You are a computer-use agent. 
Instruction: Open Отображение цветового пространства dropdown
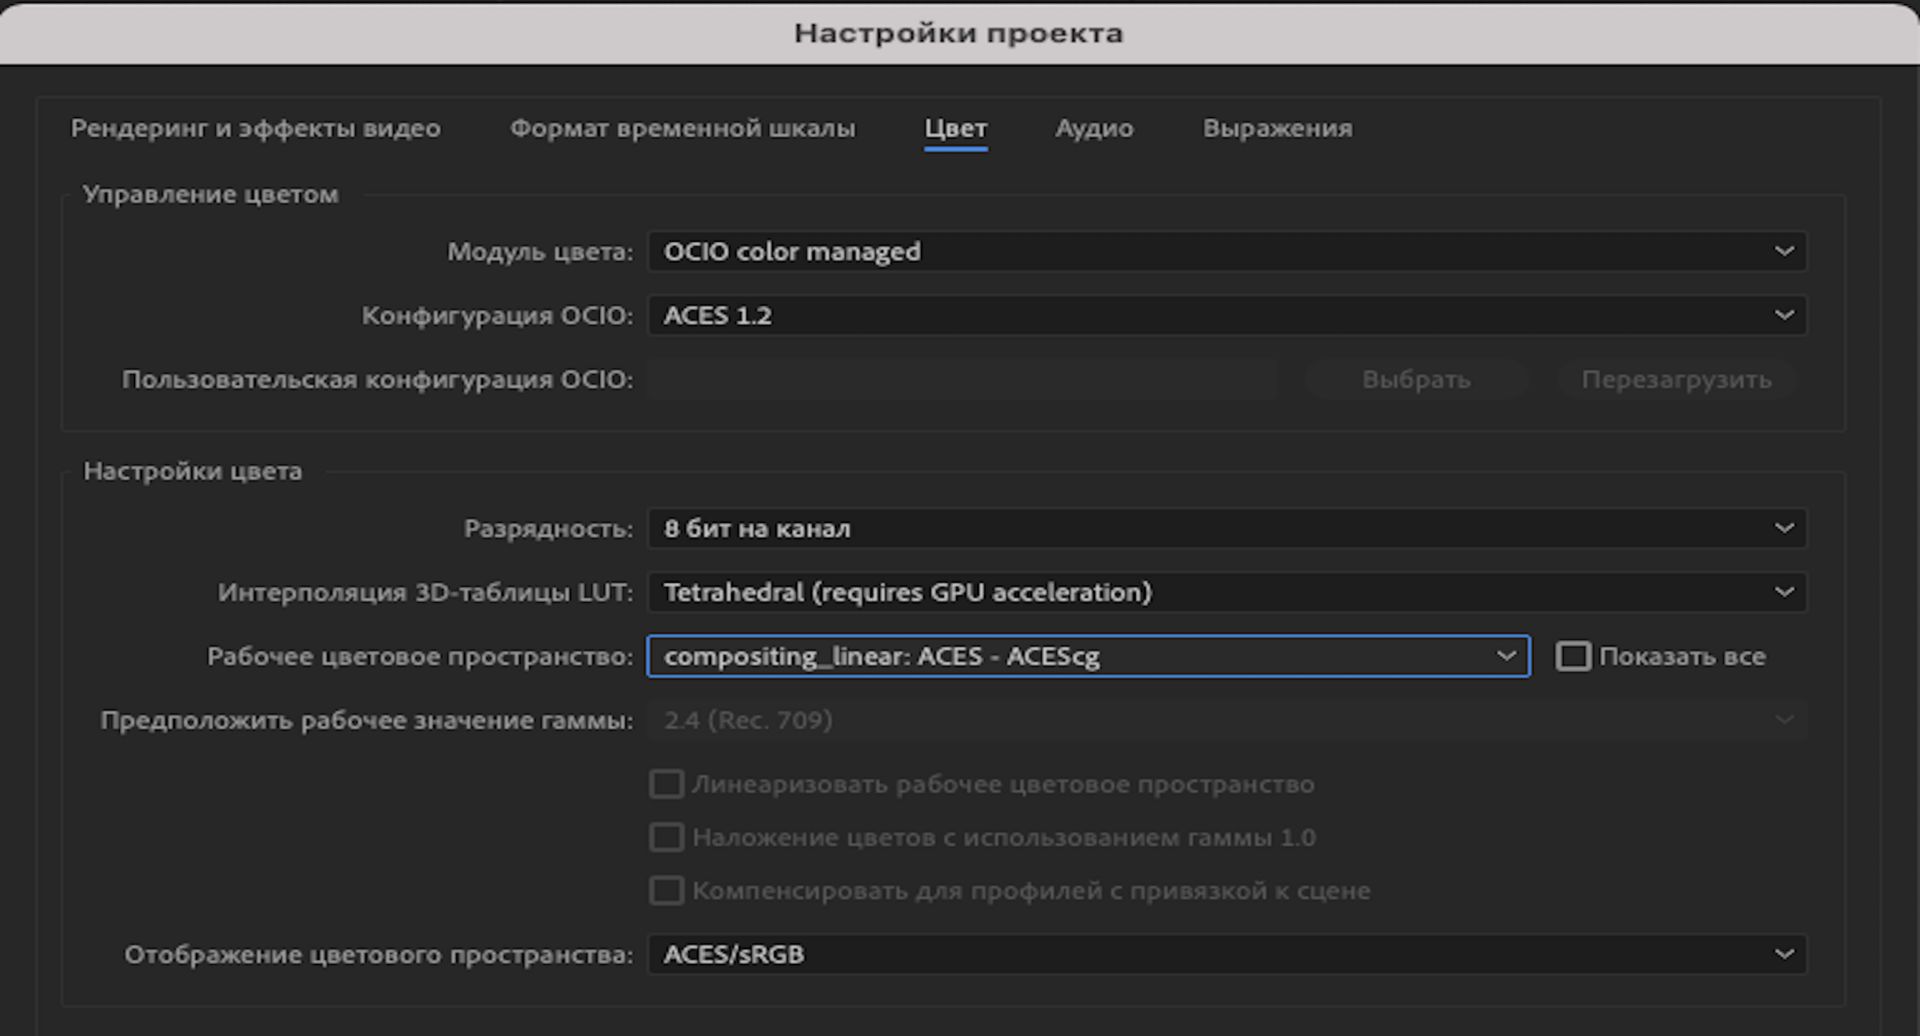[1226, 954]
